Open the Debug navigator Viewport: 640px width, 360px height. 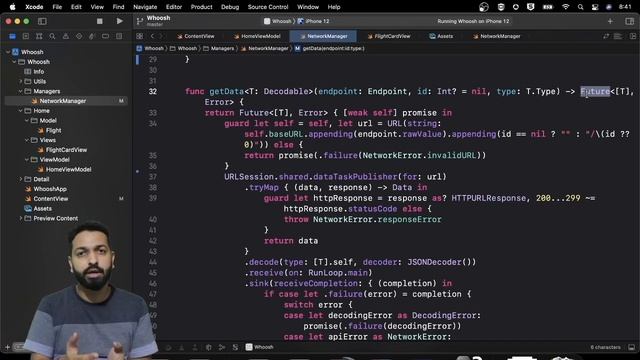point(92,36)
